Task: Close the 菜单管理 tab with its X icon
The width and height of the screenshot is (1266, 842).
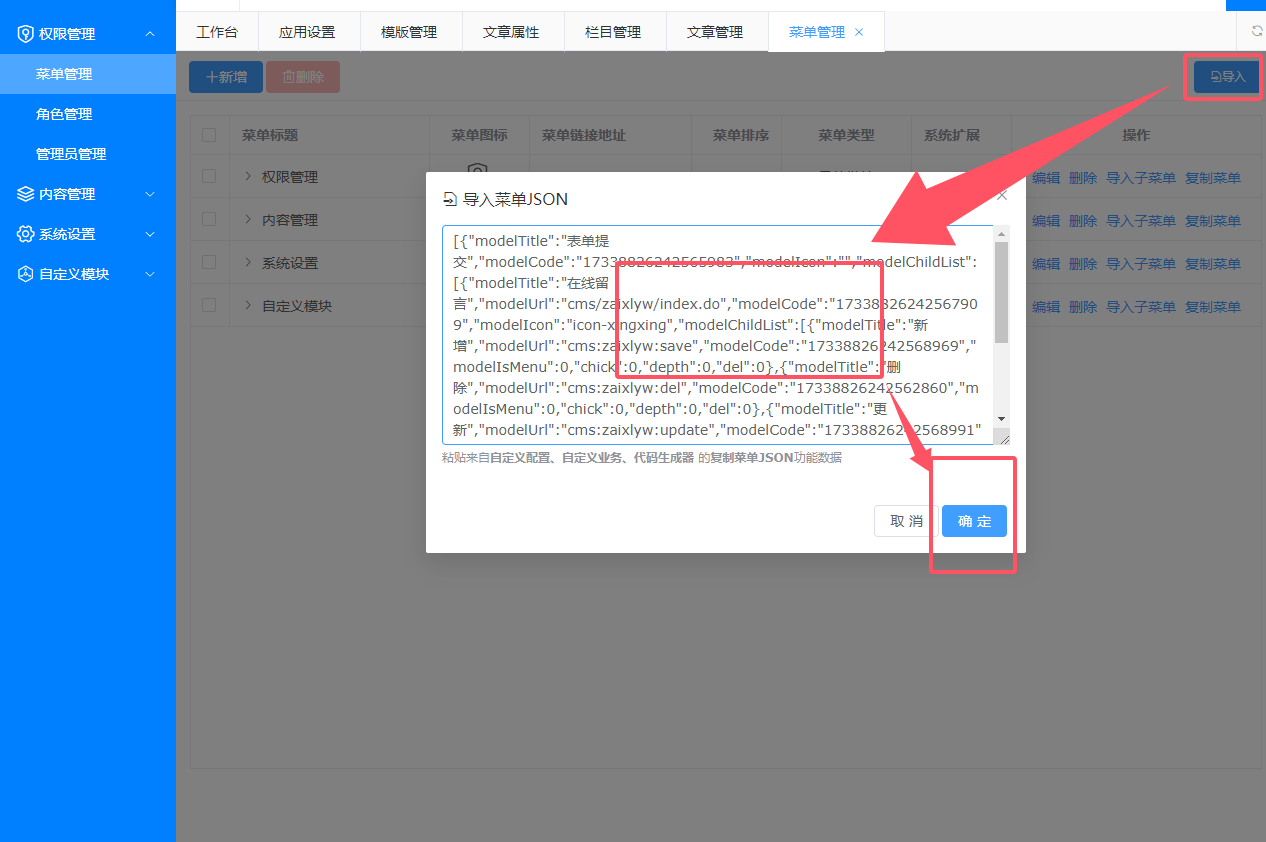Action: point(859,32)
